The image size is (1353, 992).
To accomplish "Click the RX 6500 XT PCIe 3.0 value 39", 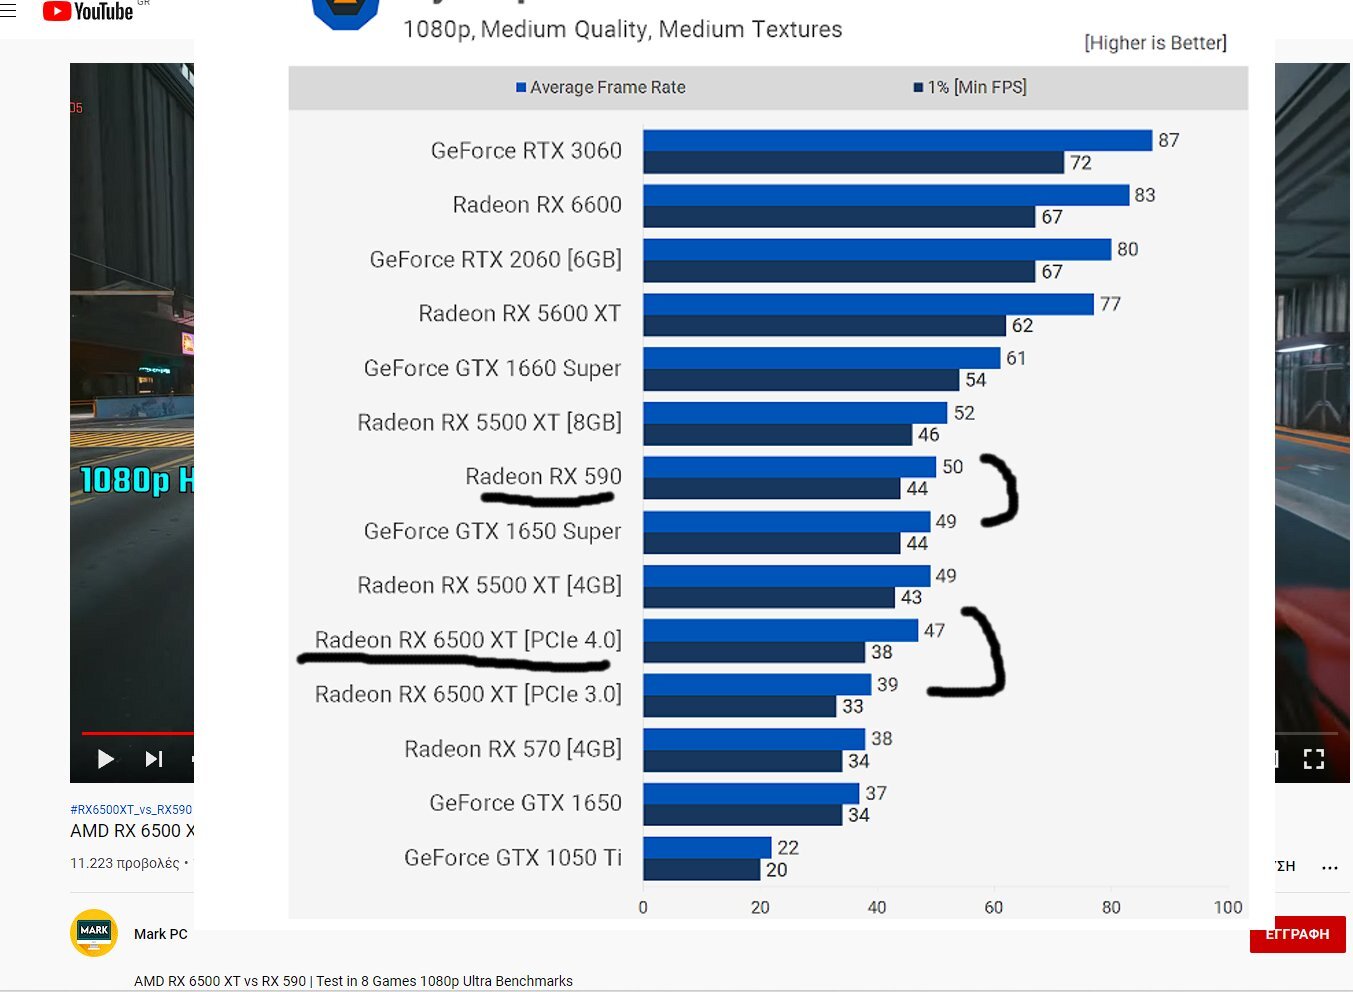I will click(x=887, y=685).
